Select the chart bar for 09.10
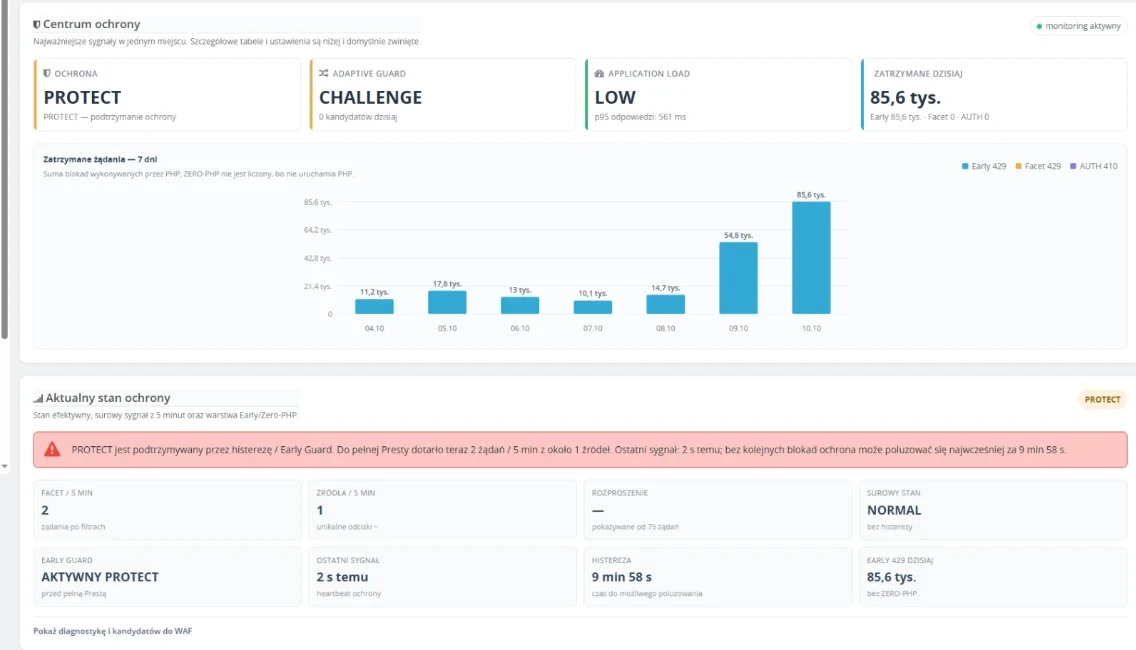1136x650 pixels. (x=738, y=278)
